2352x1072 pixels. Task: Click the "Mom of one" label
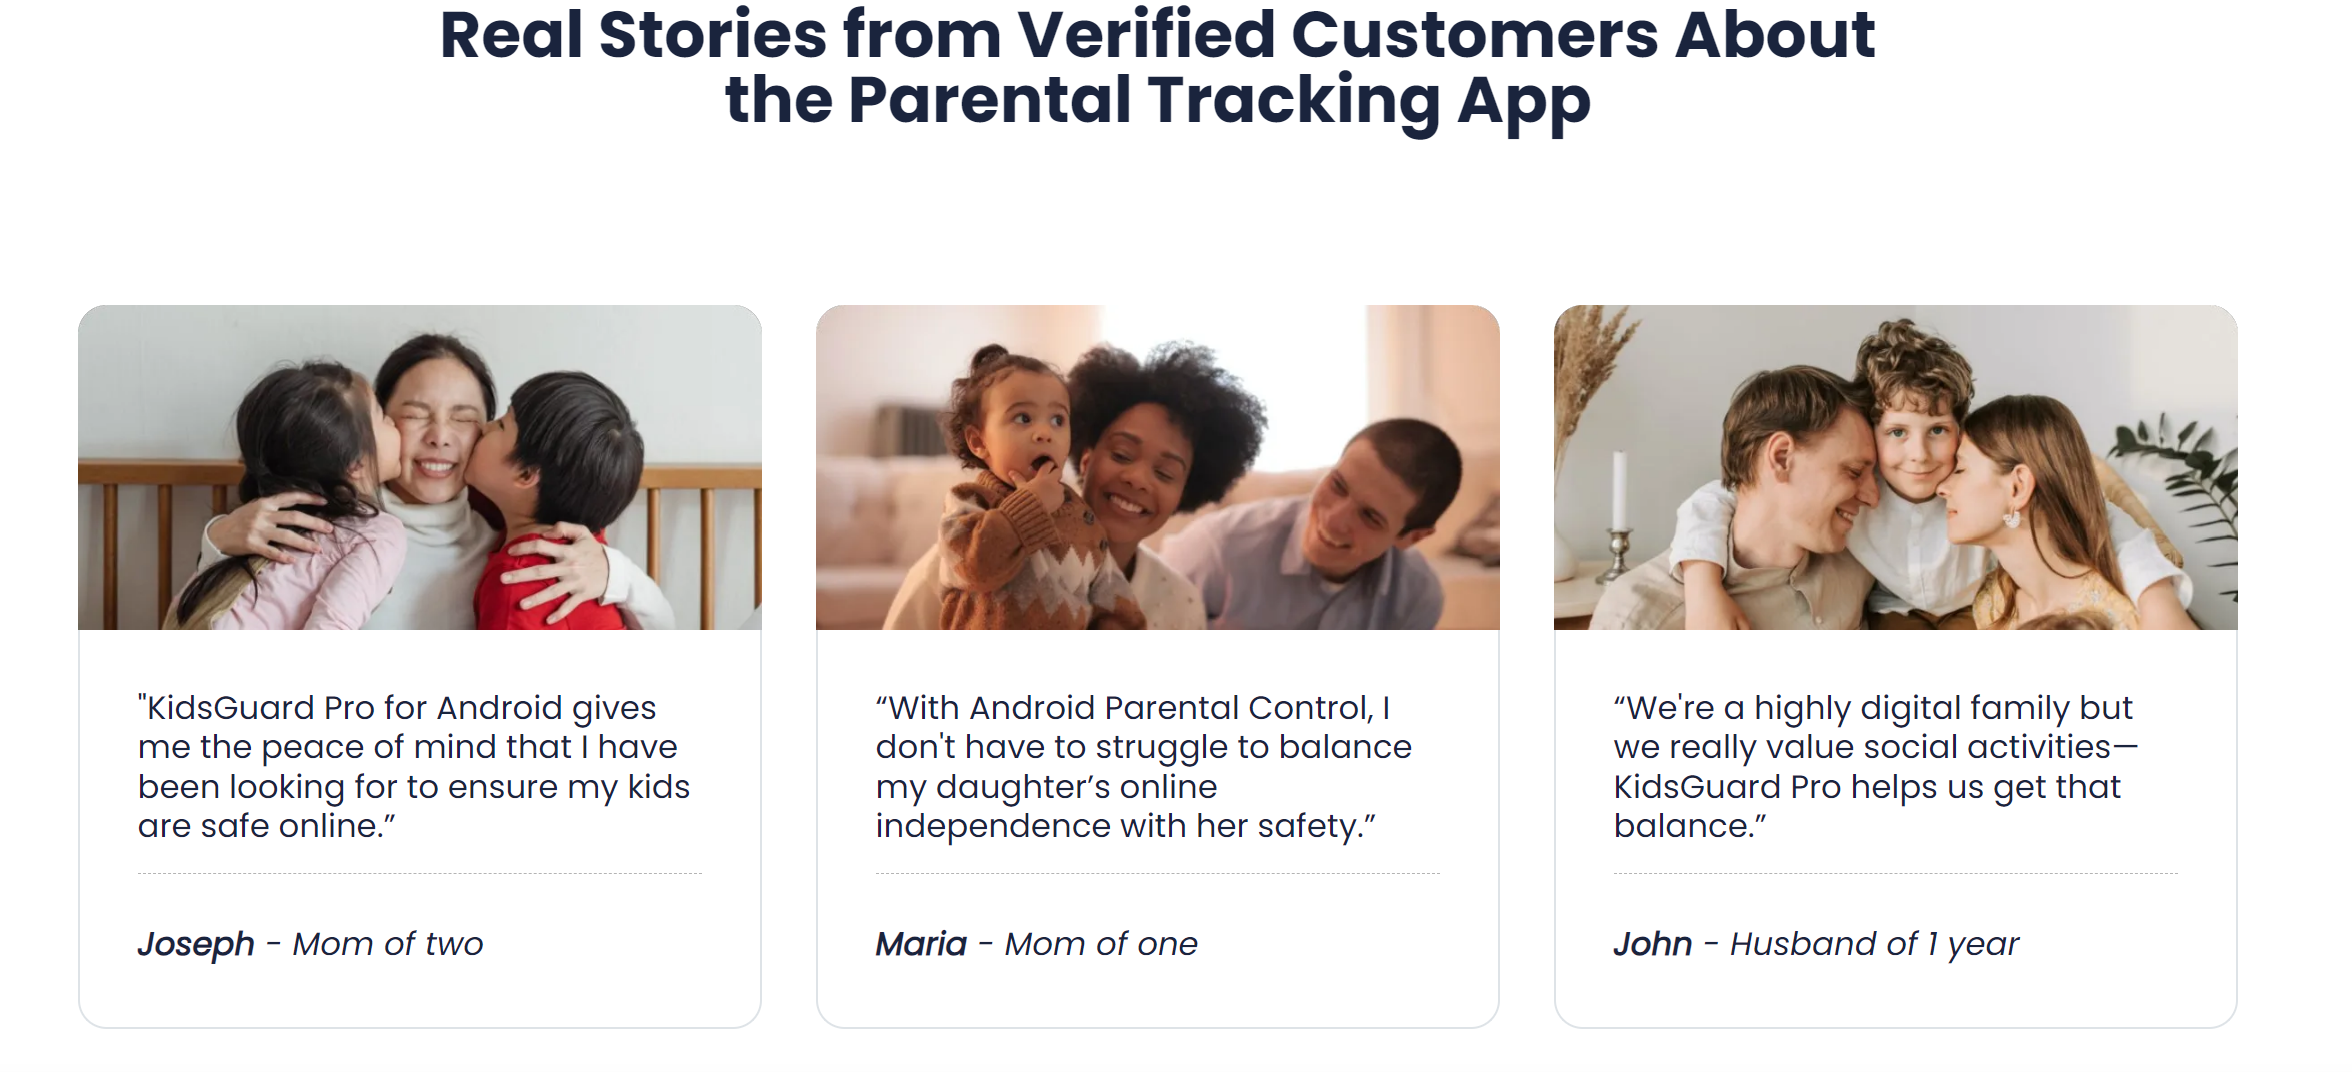1101,944
